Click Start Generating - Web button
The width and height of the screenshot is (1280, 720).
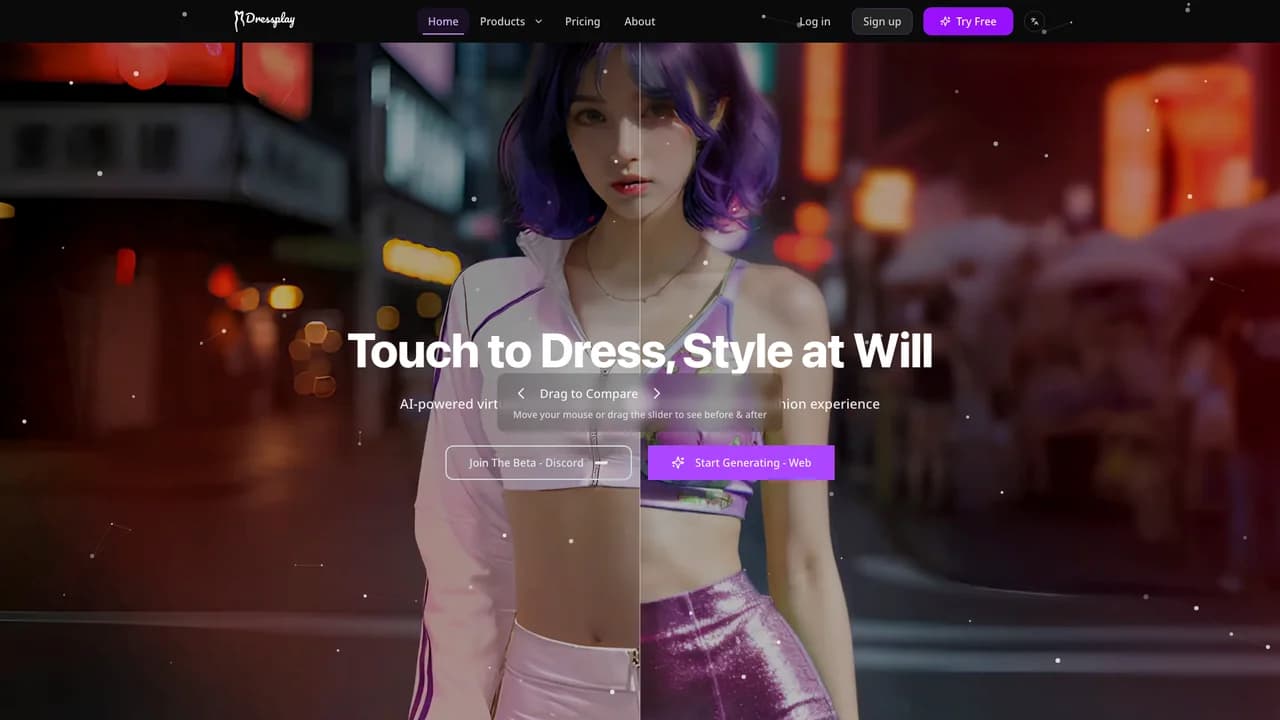tap(741, 463)
